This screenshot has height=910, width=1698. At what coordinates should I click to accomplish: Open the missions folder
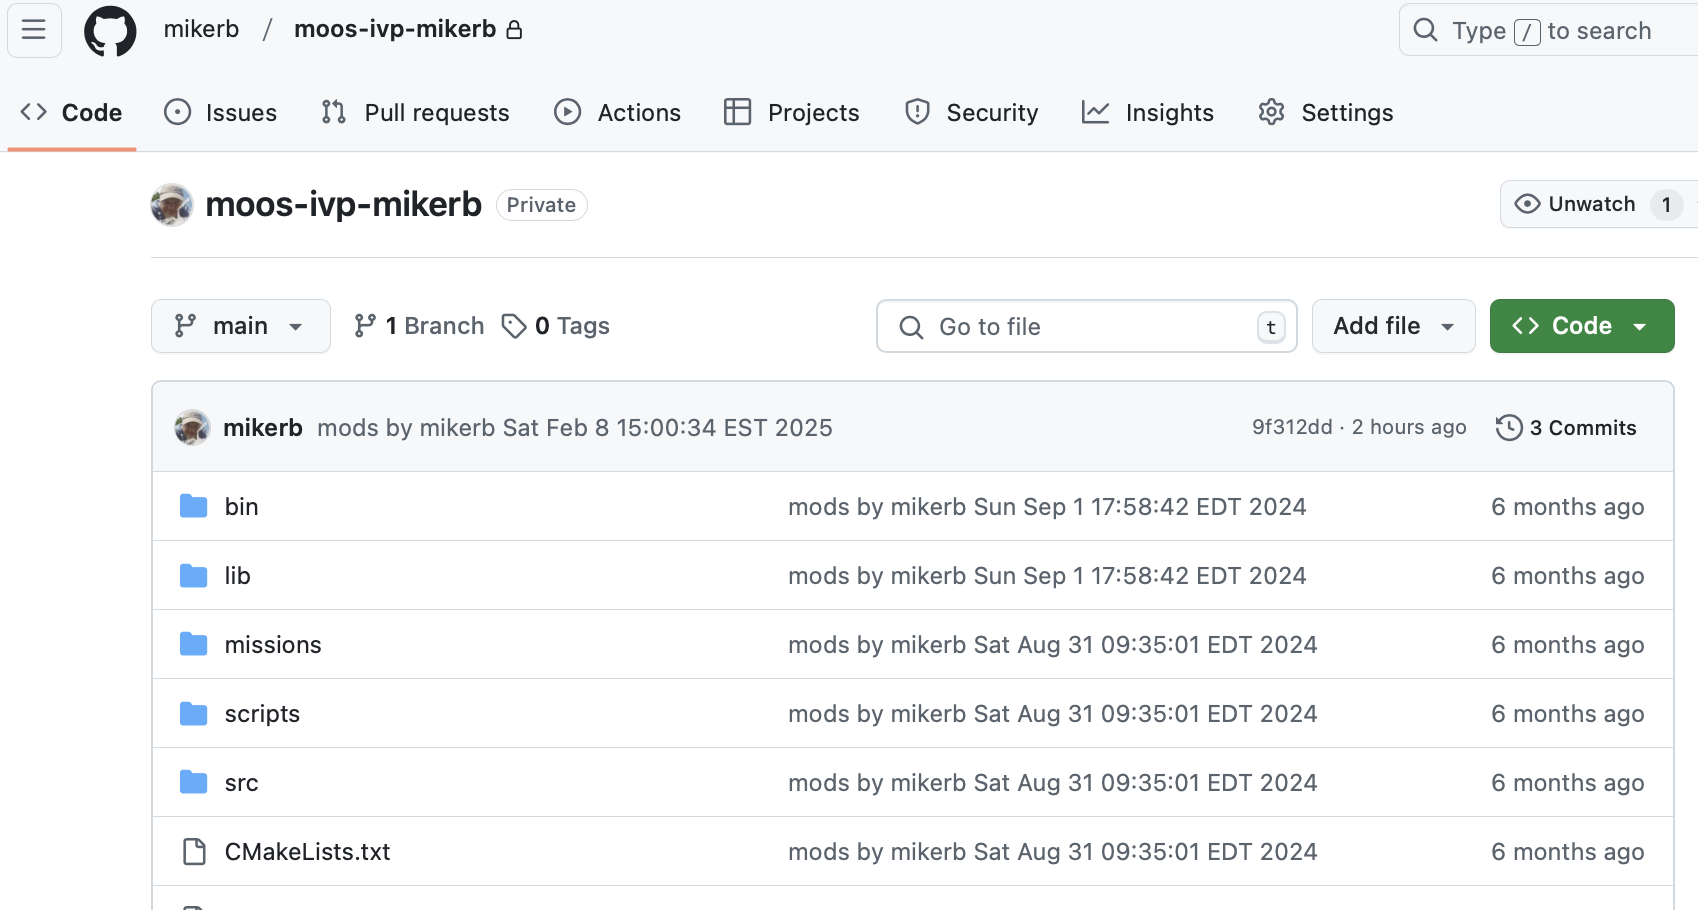(x=273, y=645)
